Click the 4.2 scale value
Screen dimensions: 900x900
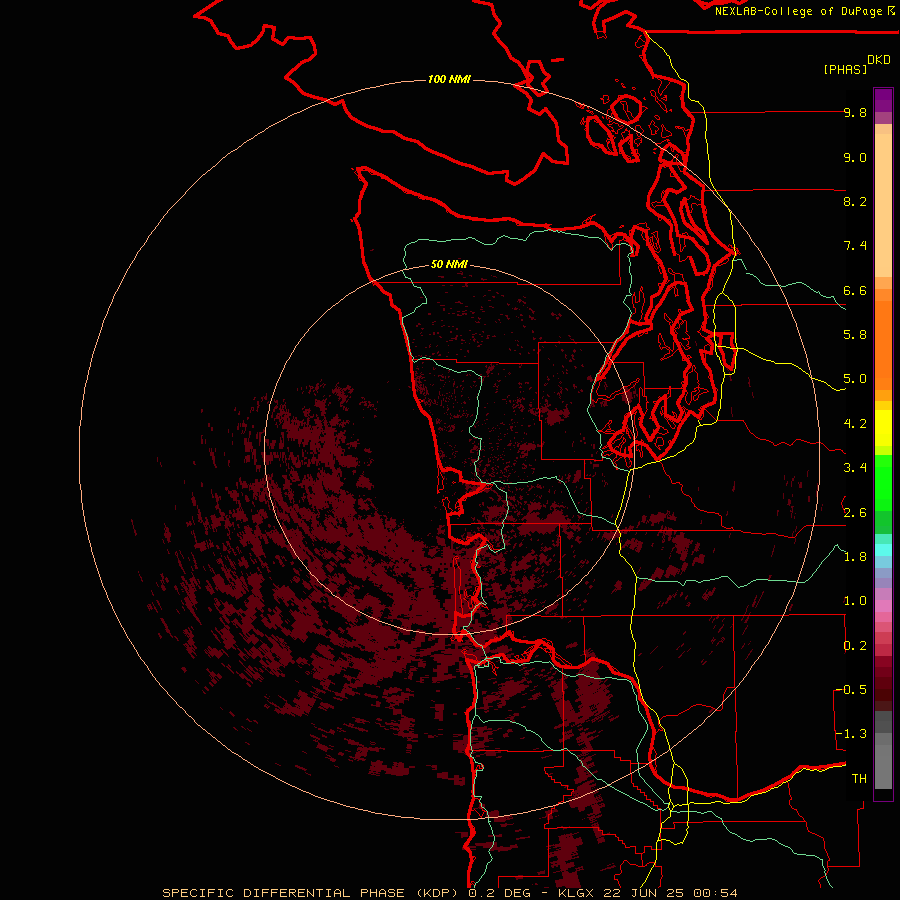click(x=855, y=424)
